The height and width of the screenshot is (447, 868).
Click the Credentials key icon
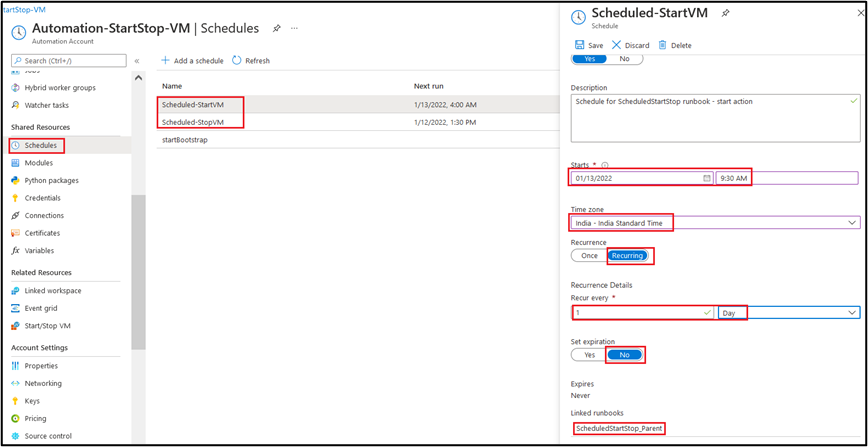point(16,198)
